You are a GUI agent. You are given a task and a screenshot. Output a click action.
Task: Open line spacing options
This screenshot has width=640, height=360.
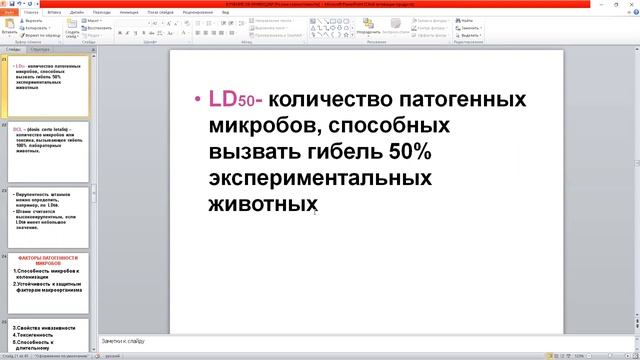pyautogui.click(x=241, y=23)
